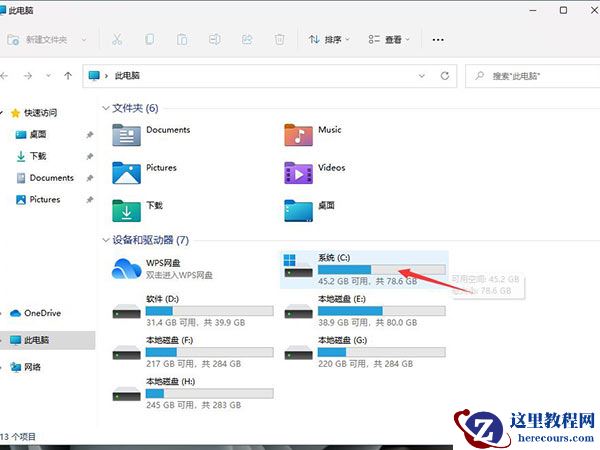Click the up arrow to parent folder
The image size is (600, 450).
click(68, 76)
